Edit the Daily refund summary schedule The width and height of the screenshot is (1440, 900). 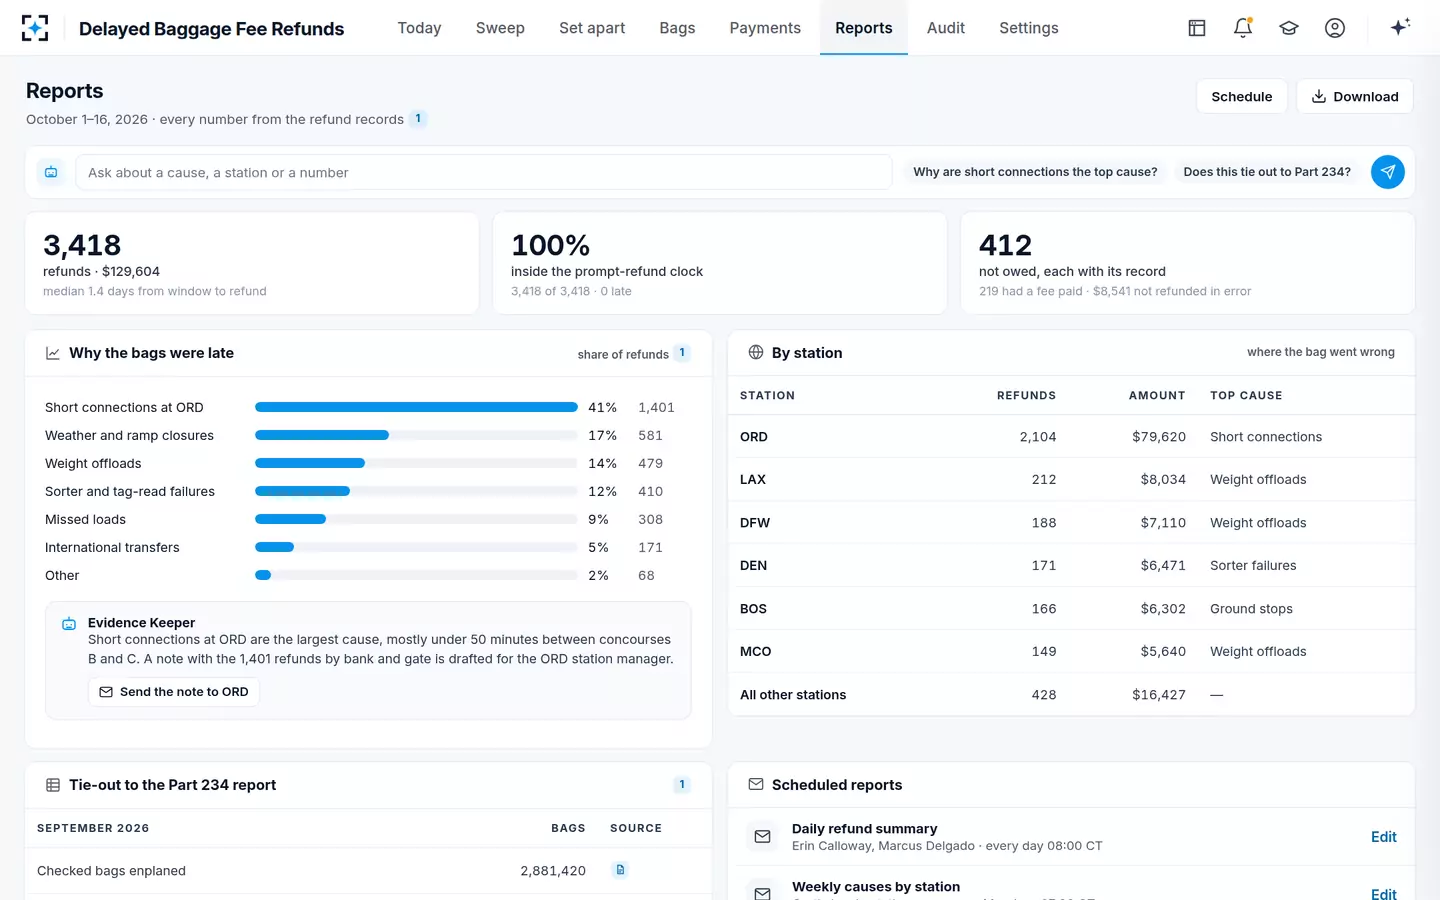point(1384,837)
